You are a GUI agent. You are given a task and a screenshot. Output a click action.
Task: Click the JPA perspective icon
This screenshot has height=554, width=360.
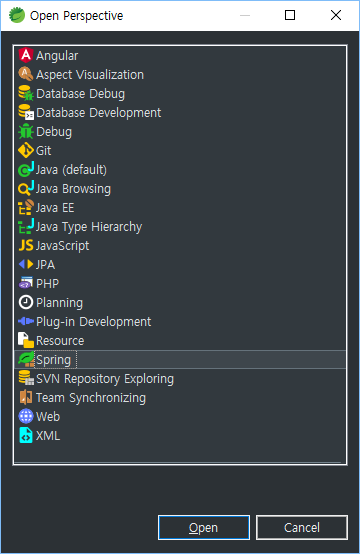26,265
